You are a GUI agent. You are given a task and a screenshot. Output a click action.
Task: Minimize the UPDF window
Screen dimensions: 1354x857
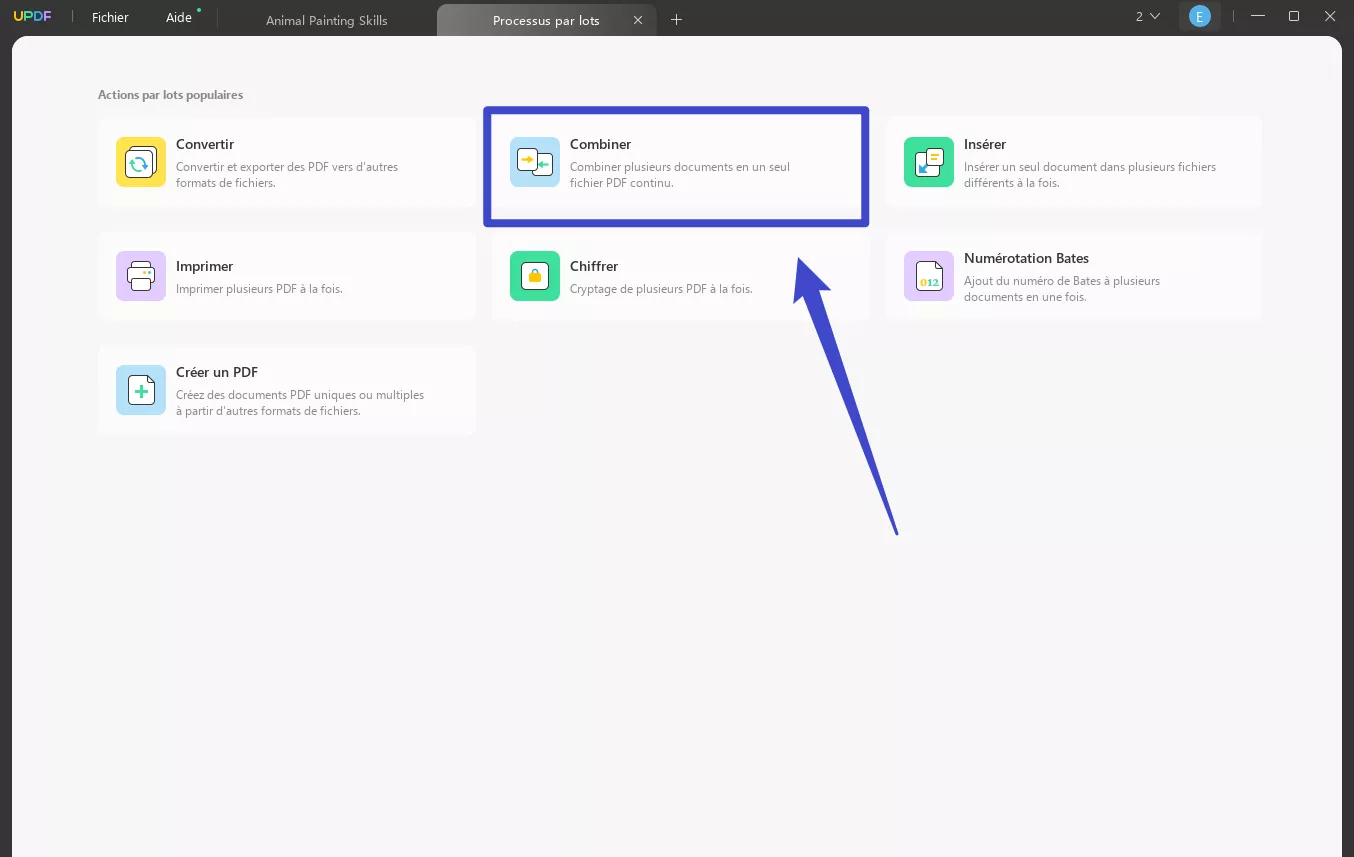(1258, 17)
